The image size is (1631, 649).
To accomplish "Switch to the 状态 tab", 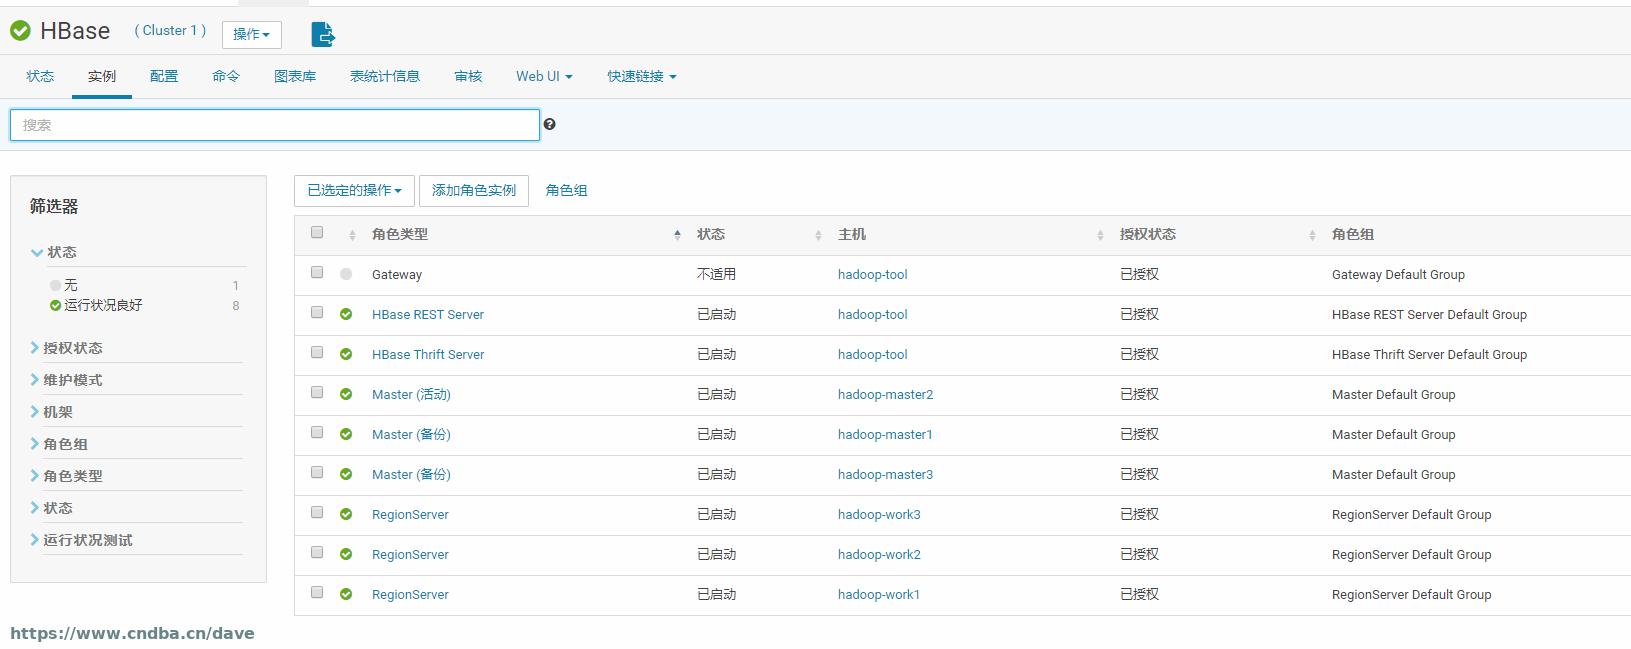I will pyautogui.click(x=40, y=76).
